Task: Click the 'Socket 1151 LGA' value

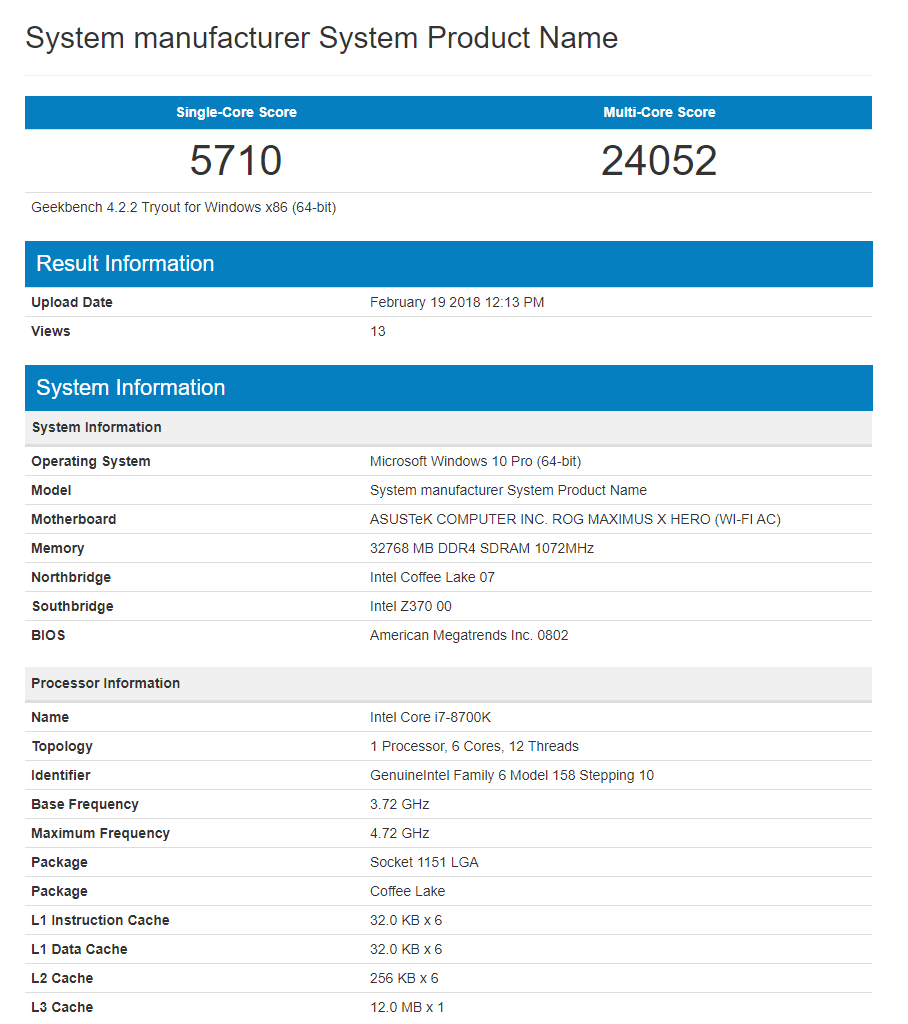Action: coord(425,862)
